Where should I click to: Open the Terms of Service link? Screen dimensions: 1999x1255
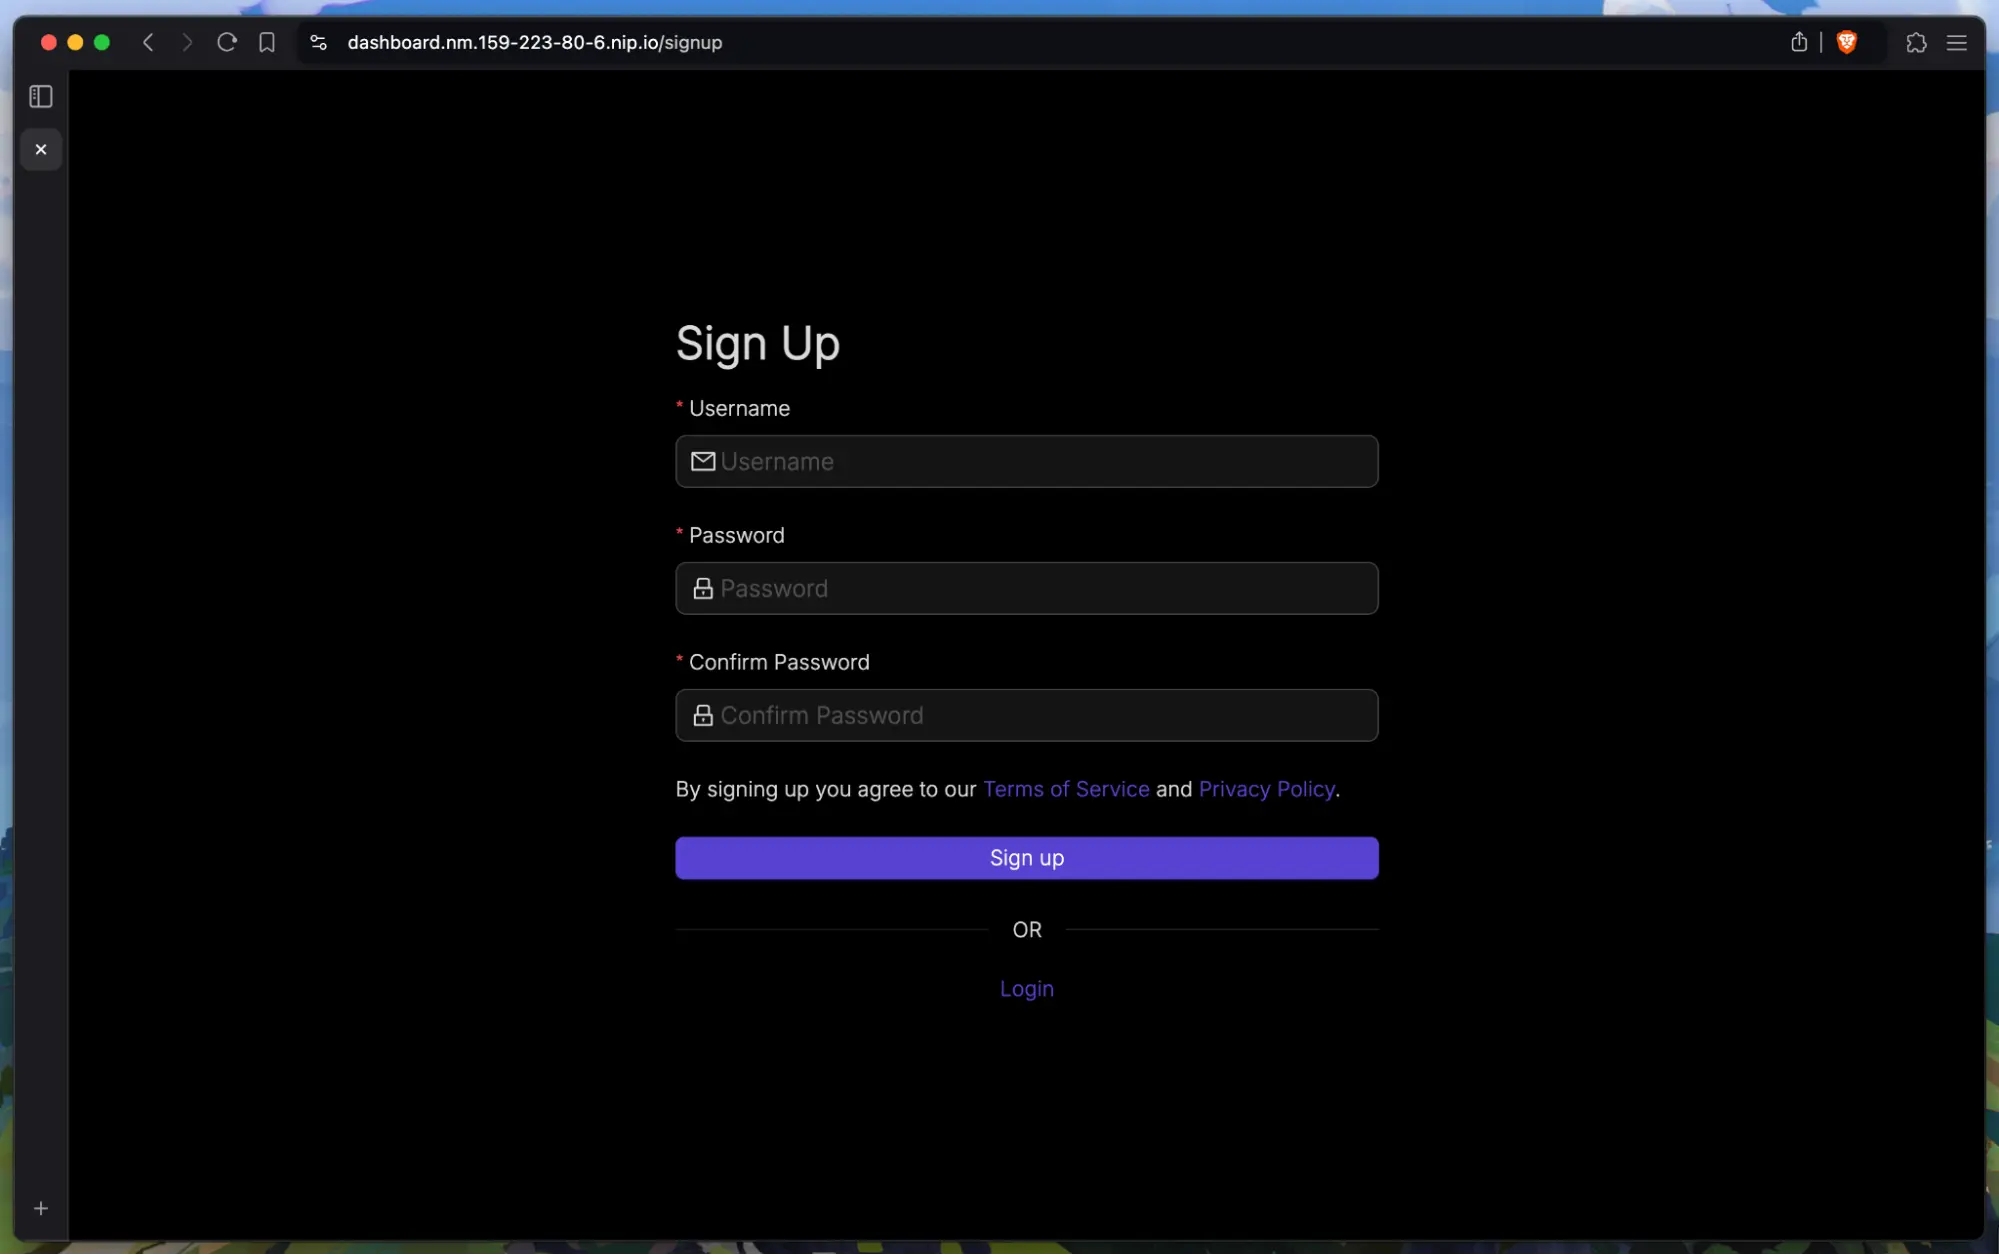pos(1066,789)
